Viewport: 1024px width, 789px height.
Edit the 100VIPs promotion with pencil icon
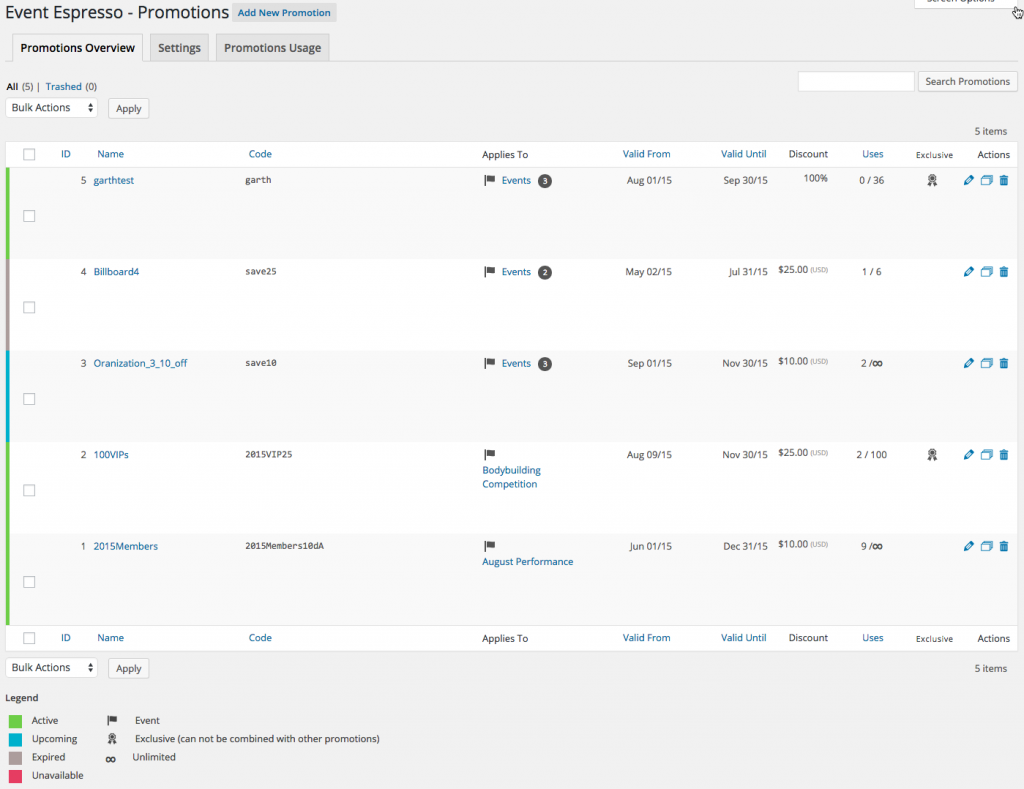click(968, 455)
